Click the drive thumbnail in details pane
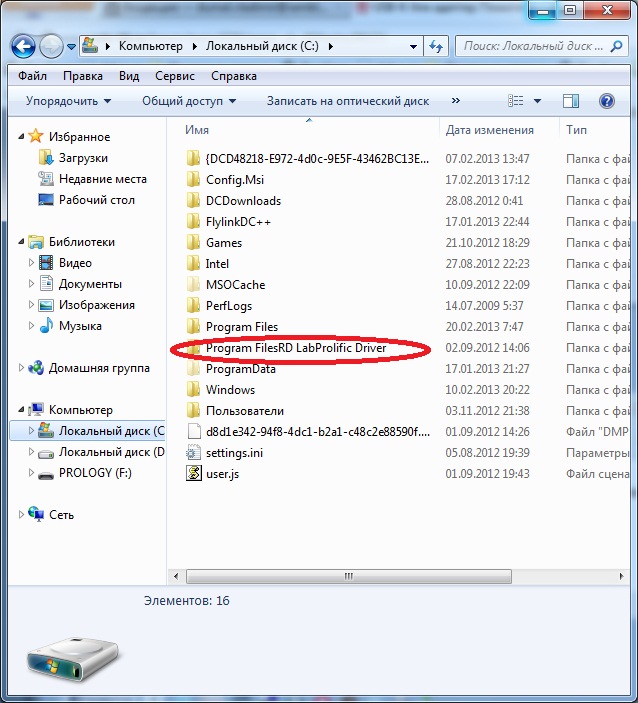This screenshot has height=703, width=638. click(72, 659)
